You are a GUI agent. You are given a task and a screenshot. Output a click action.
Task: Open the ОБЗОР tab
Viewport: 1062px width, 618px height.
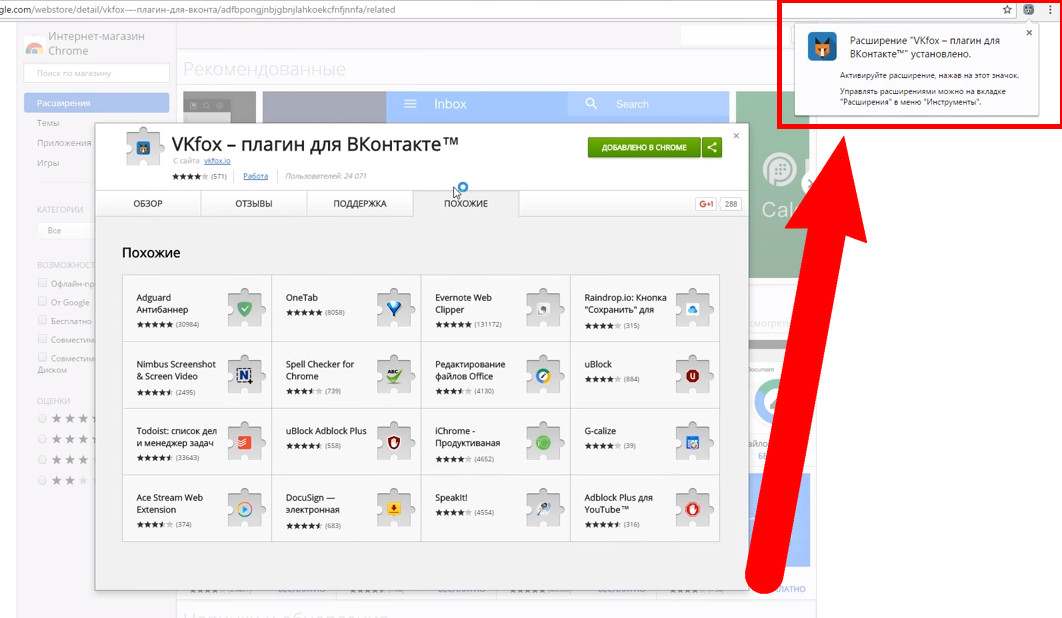point(148,204)
